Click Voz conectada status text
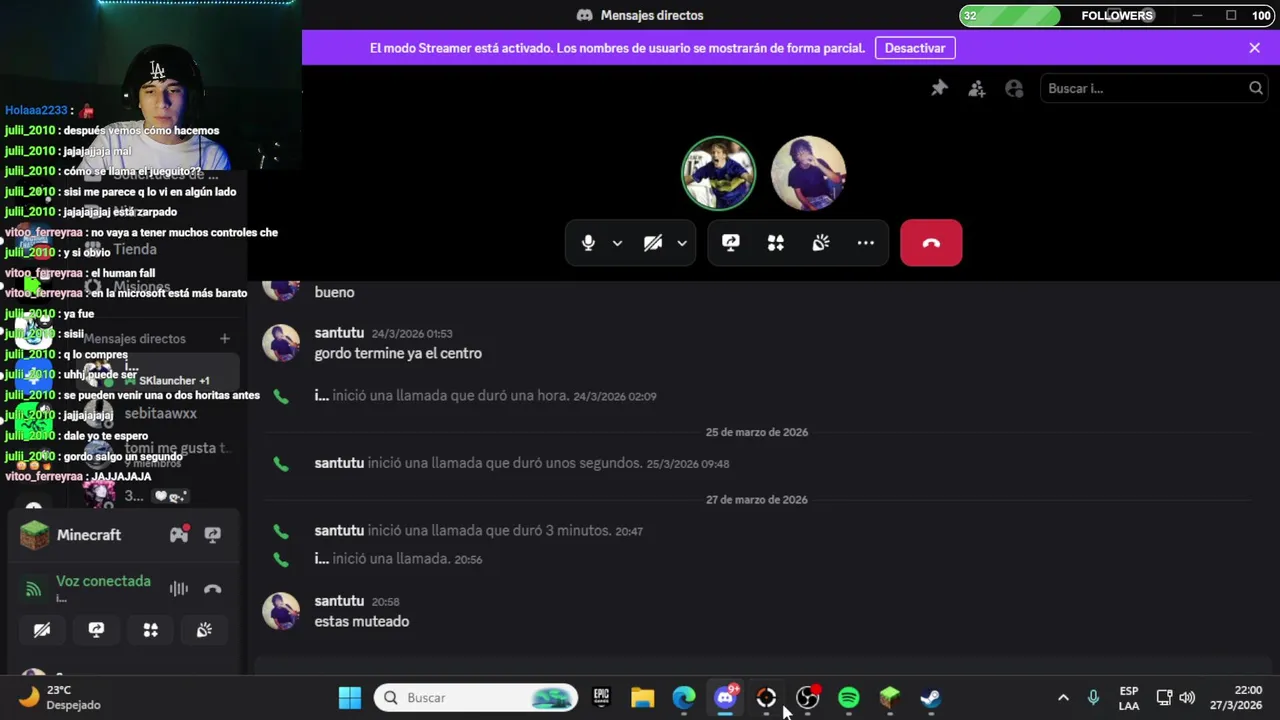 103,581
